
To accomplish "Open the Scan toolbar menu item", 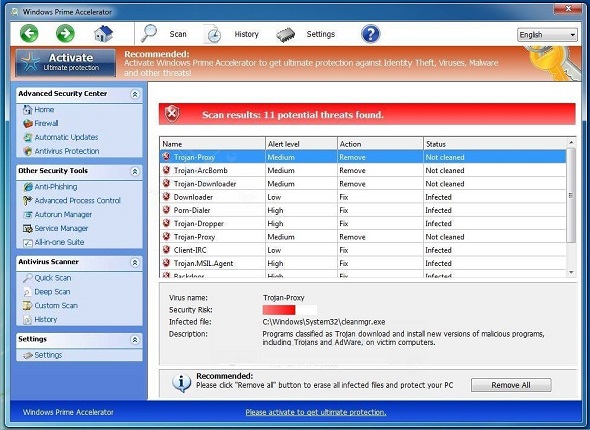I will pos(178,34).
